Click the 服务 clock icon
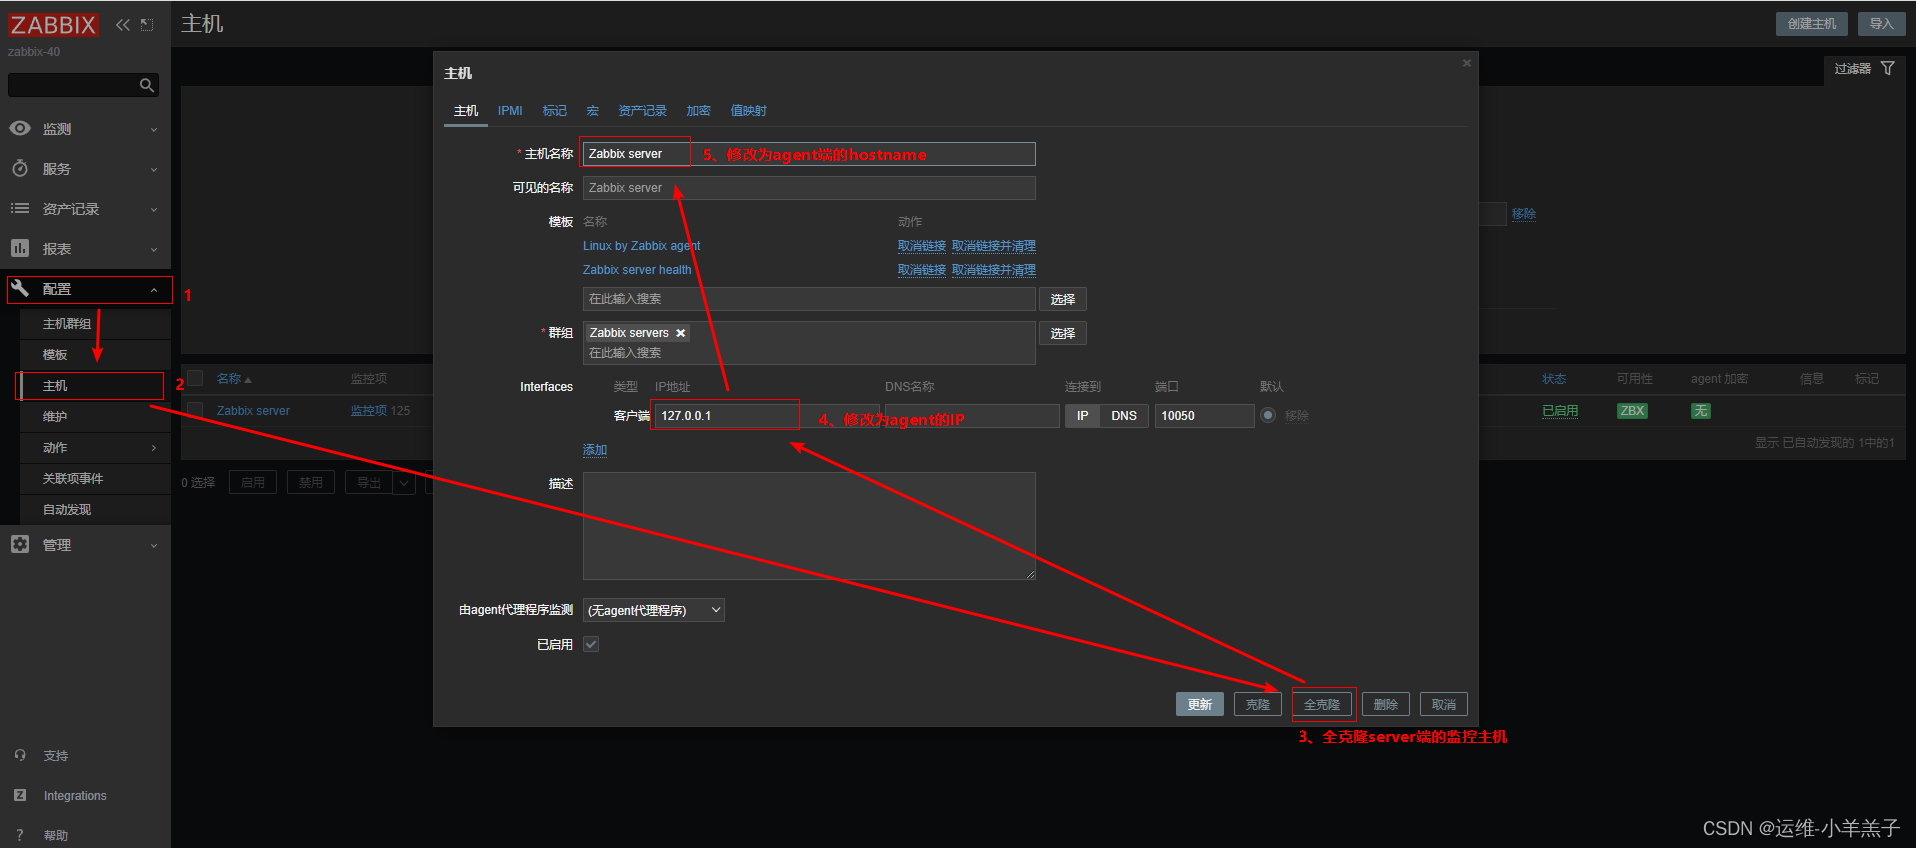This screenshot has height=848, width=1916. (x=20, y=168)
